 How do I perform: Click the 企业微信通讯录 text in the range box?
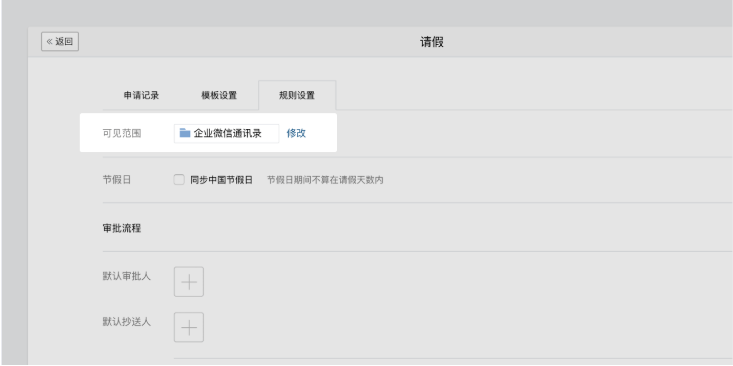[228, 133]
